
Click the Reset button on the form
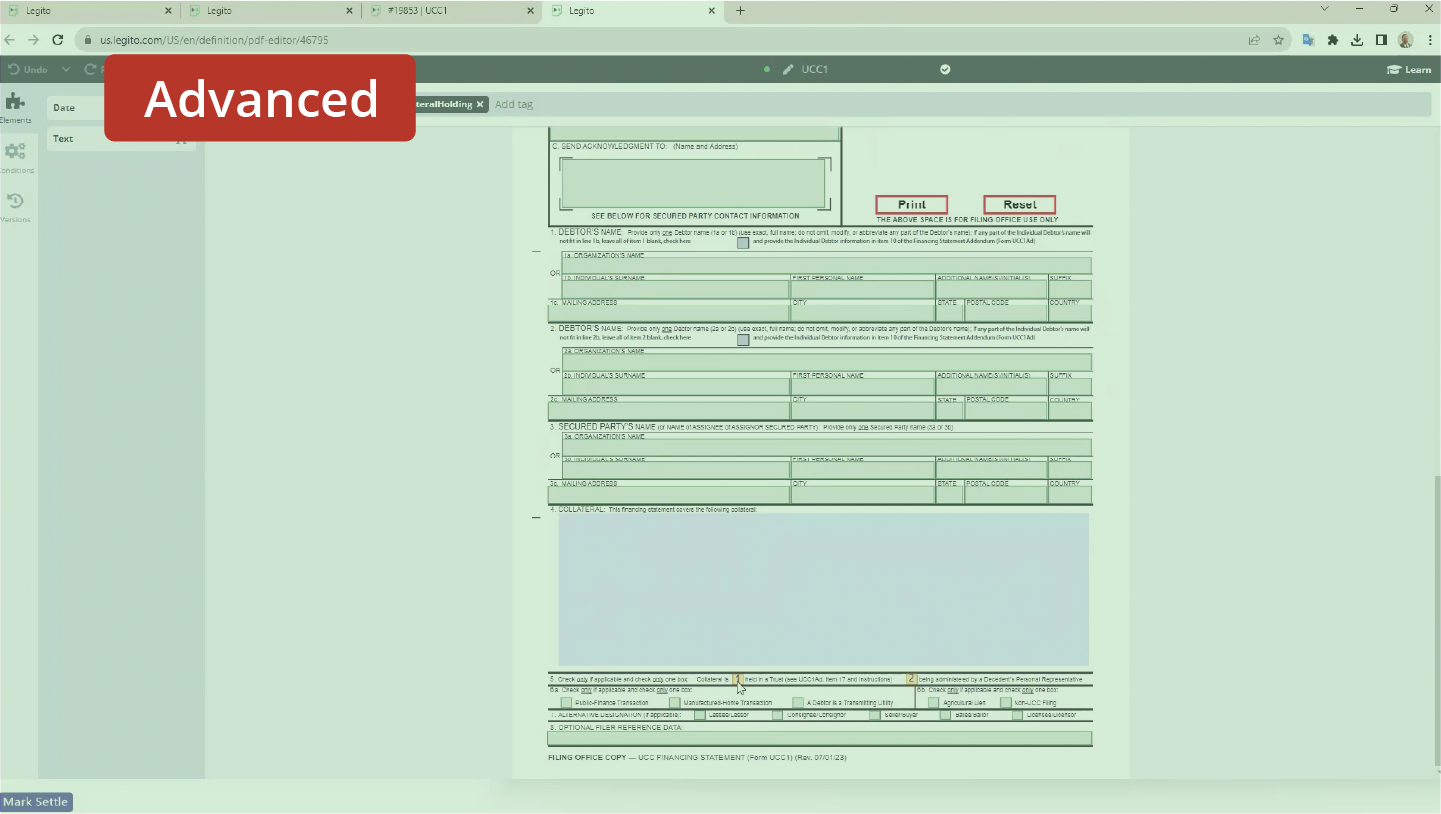click(1019, 204)
